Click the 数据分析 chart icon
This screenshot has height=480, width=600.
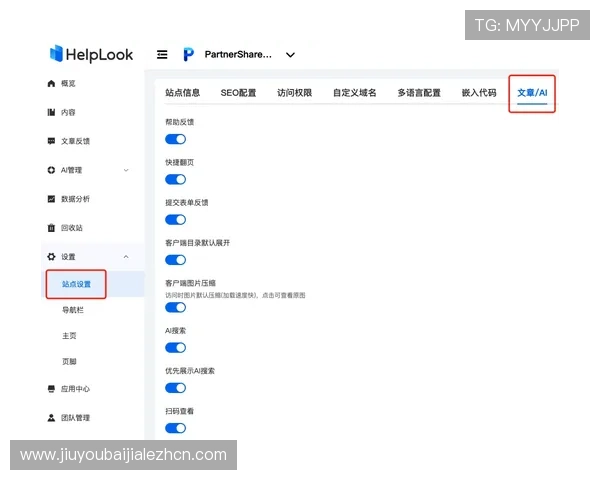[51, 199]
